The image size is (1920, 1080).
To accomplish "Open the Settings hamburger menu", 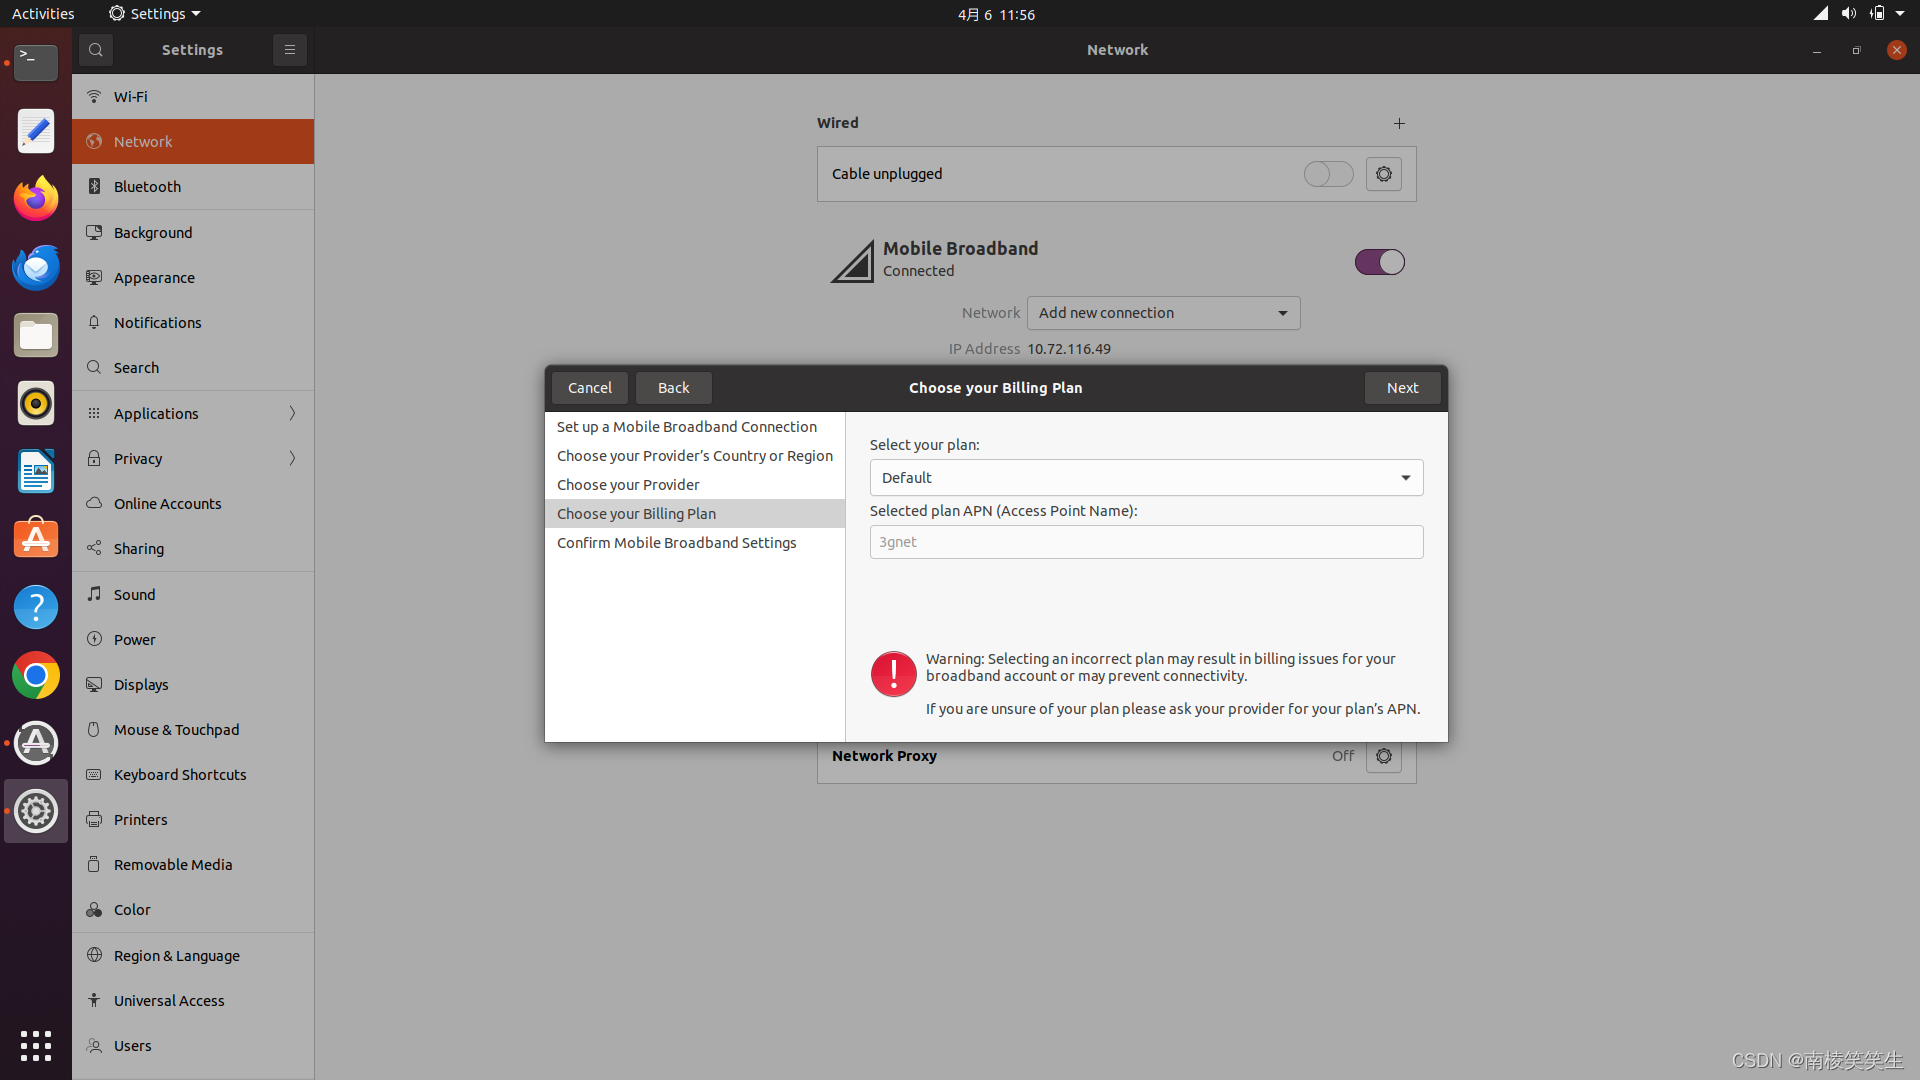I will 289,50.
